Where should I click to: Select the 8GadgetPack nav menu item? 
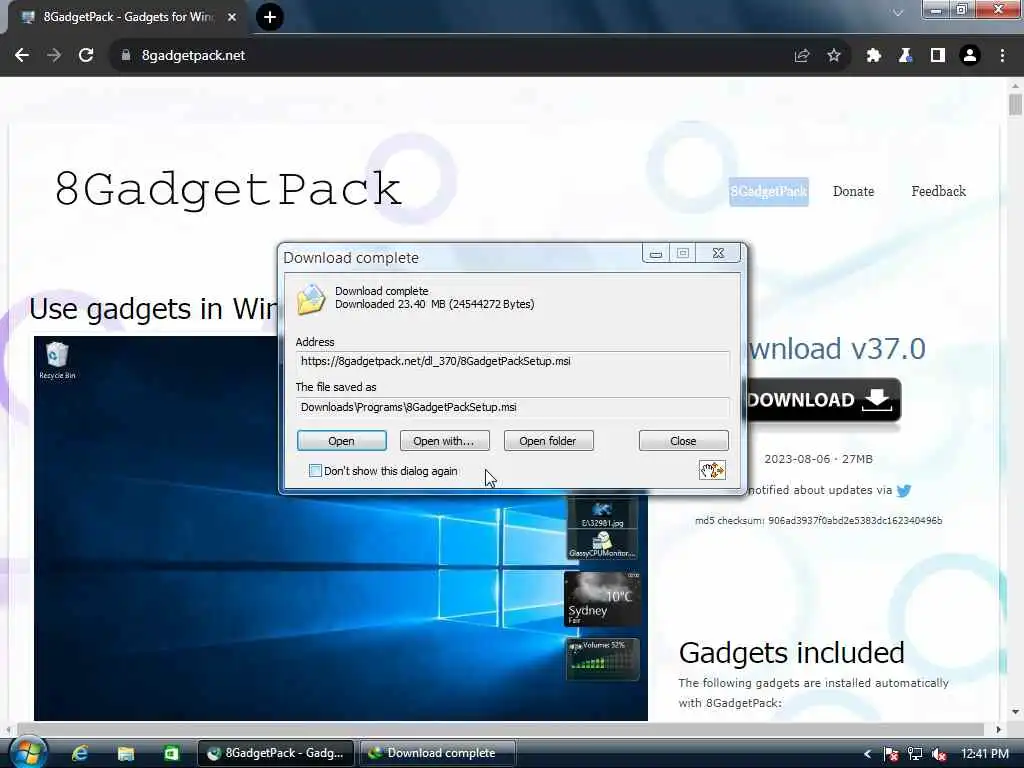[769, 191]
